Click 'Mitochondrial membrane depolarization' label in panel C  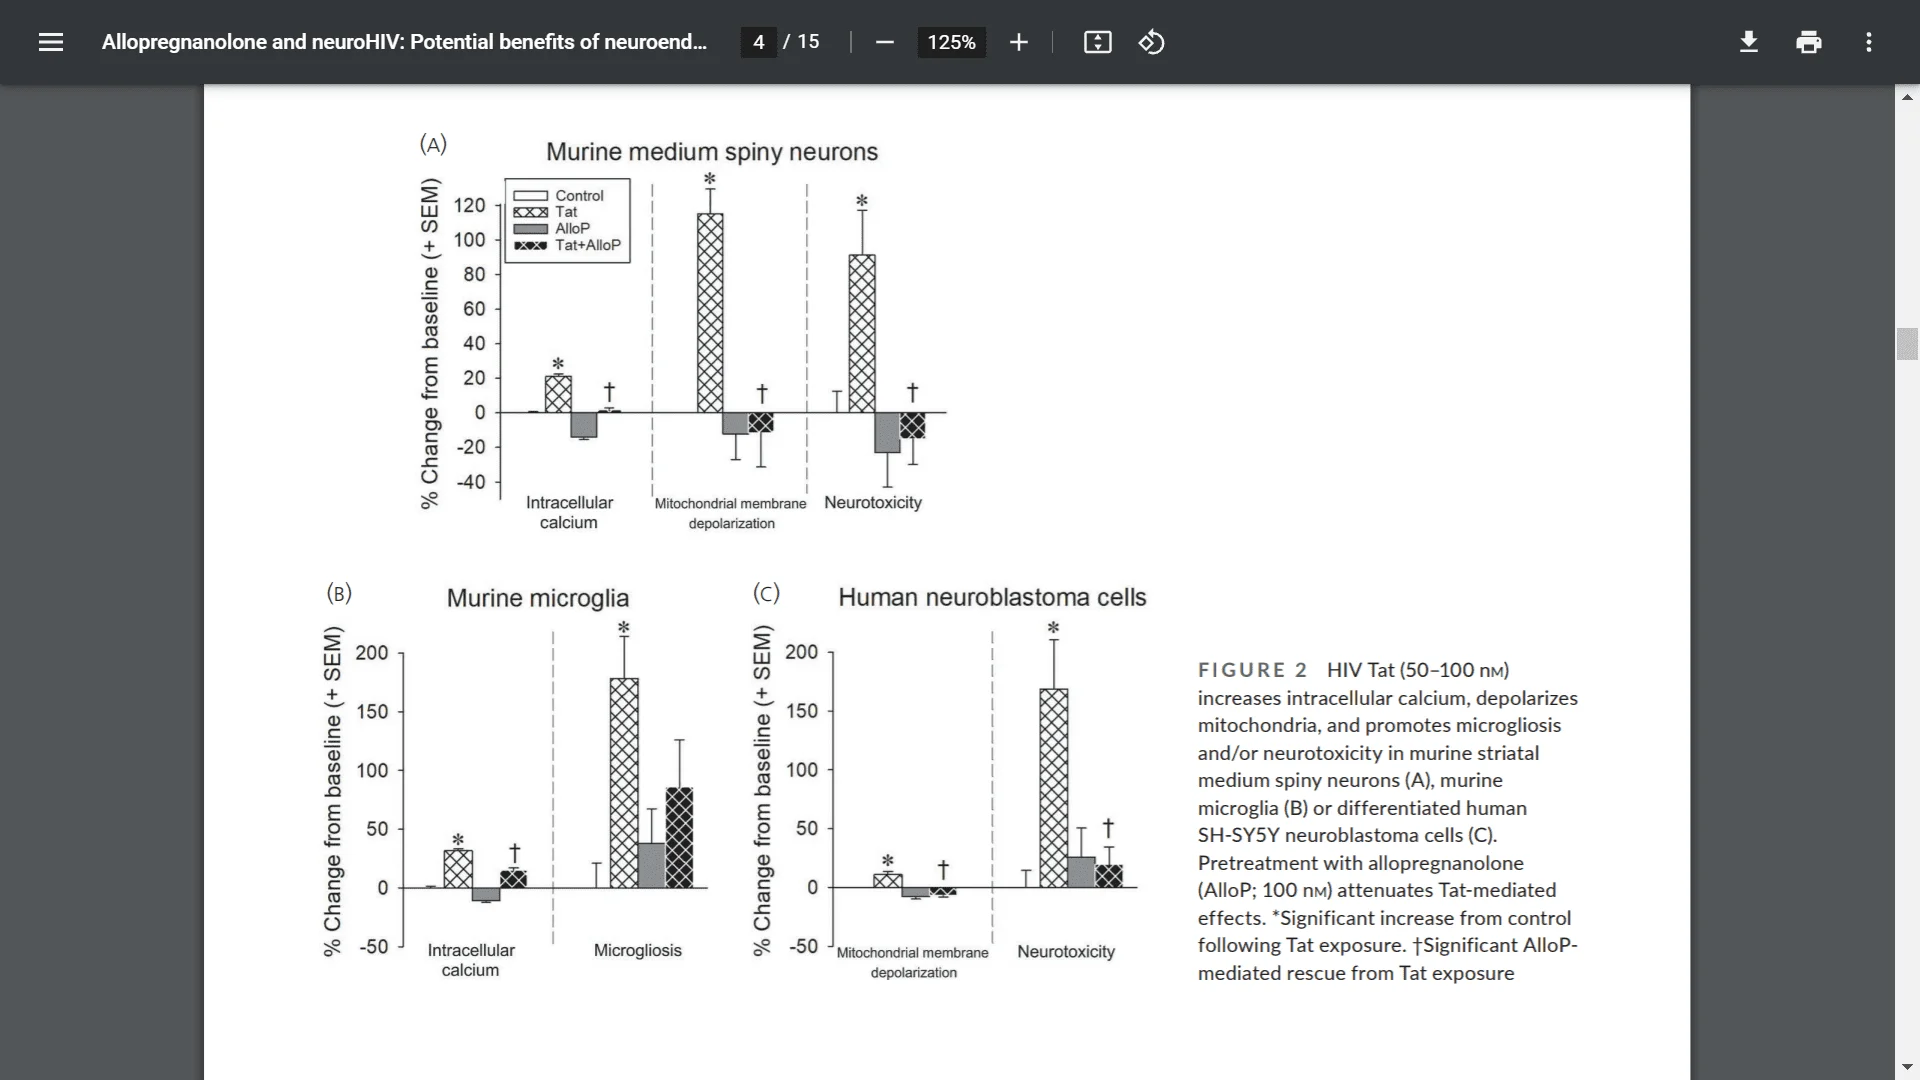click(913, 962)
